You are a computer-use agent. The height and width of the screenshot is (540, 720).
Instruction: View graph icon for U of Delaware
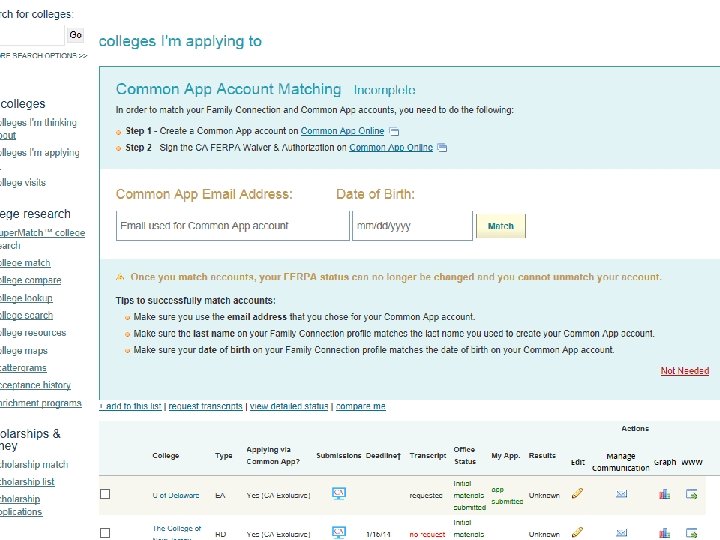[x=664, y=494]
